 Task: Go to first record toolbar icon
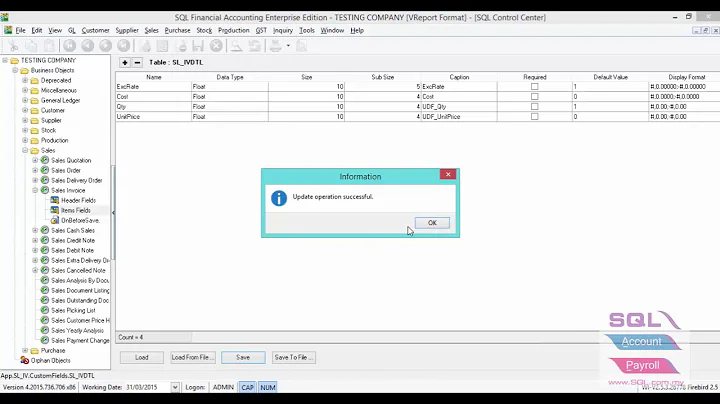(69, 46)
